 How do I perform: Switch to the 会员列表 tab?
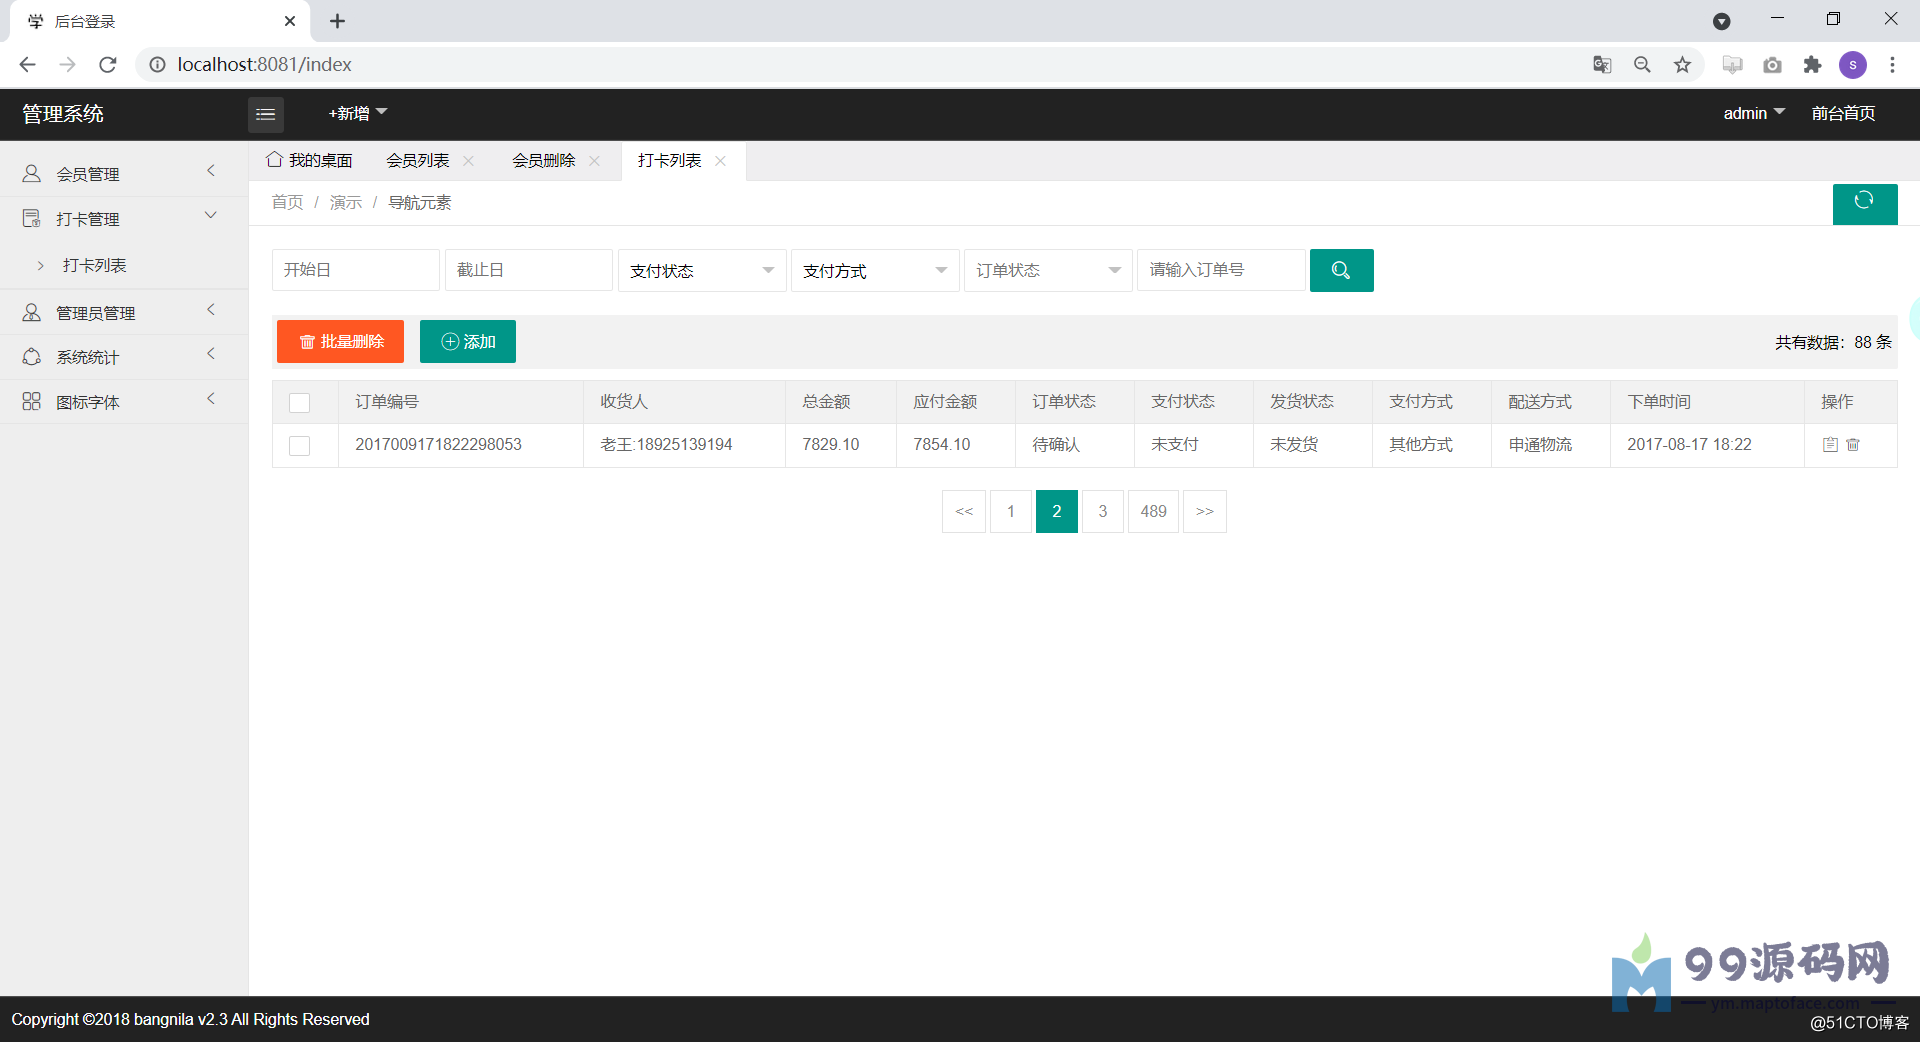tap(418, 161)
